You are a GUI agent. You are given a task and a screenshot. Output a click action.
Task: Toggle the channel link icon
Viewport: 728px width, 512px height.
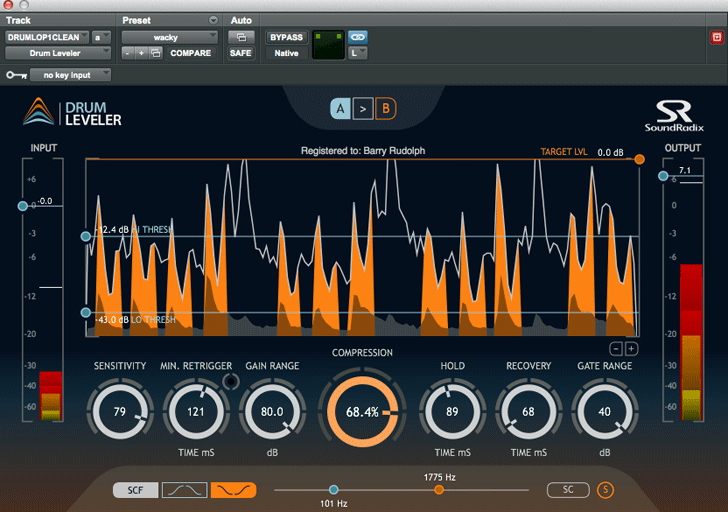(358, 37)
